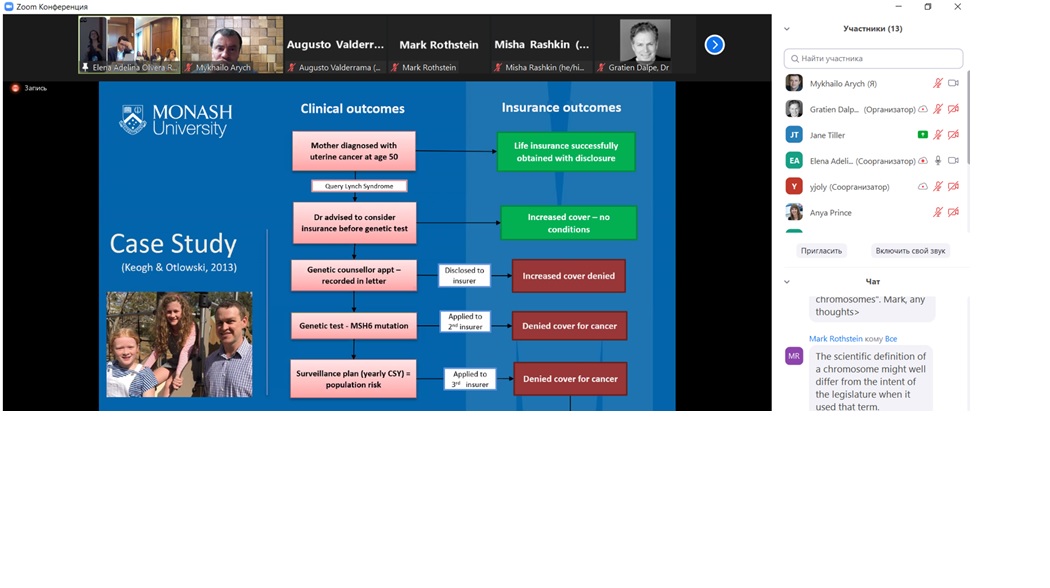Click Участники (13) panel title
1050x588 pixels.
873,29
